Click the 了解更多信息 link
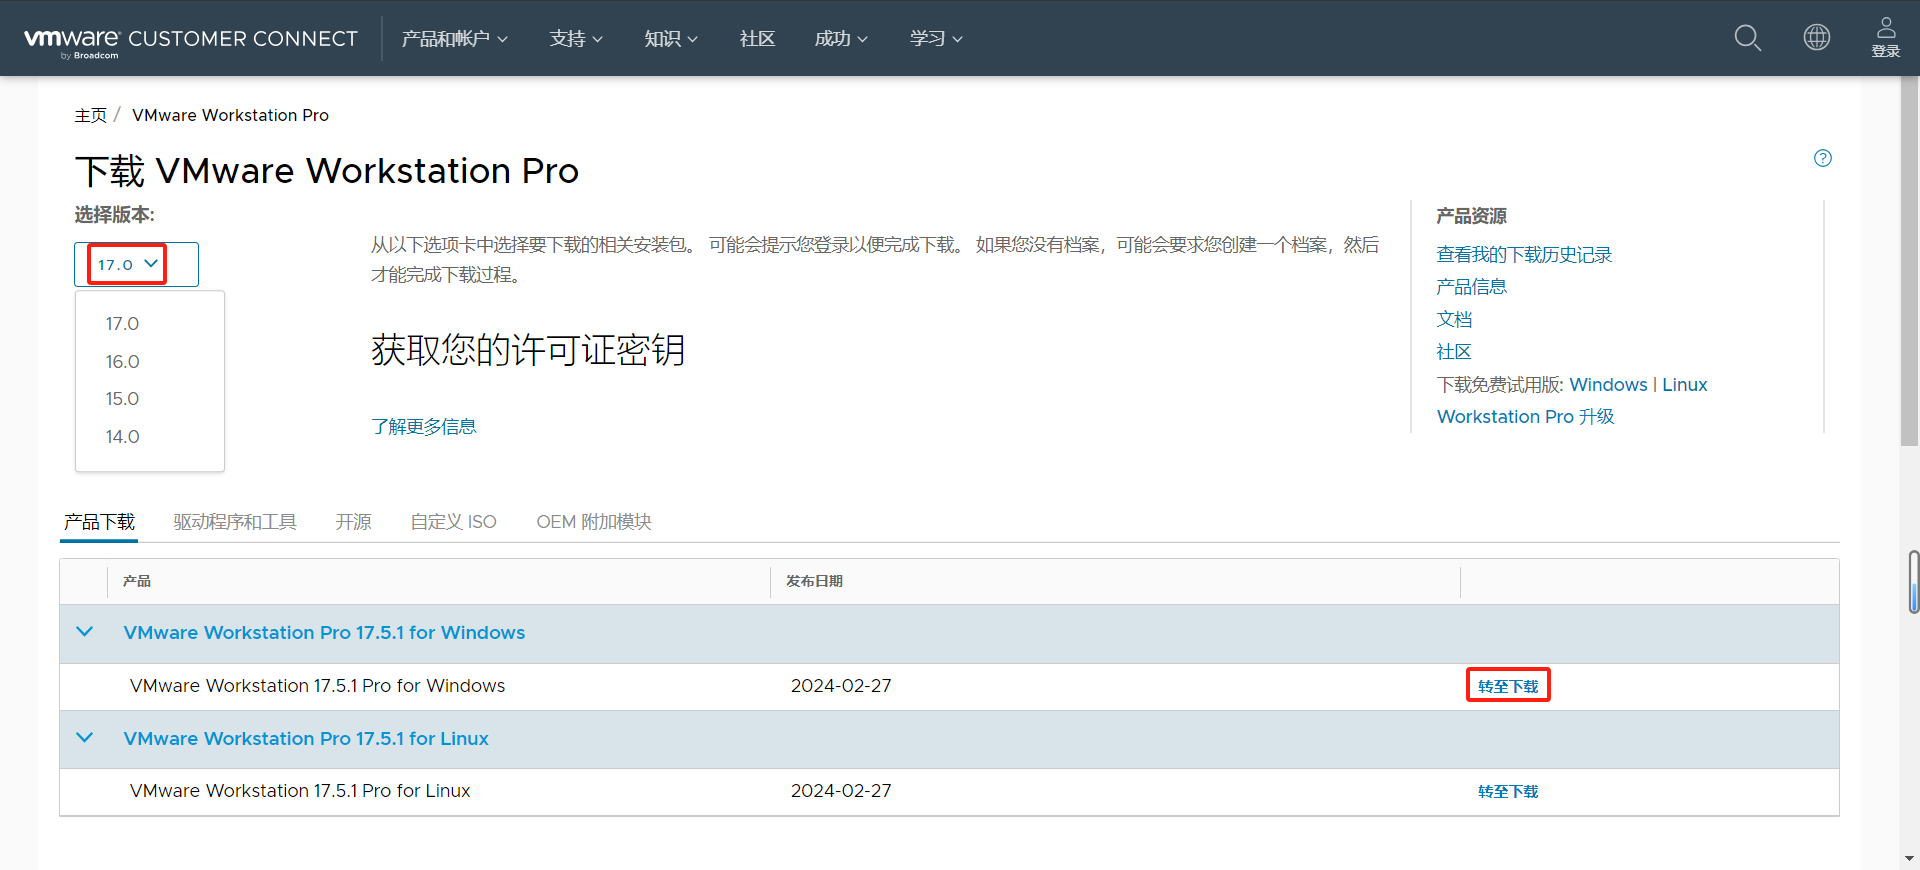The width and height of the screenshot is (1920, 870). click(423, 427)
